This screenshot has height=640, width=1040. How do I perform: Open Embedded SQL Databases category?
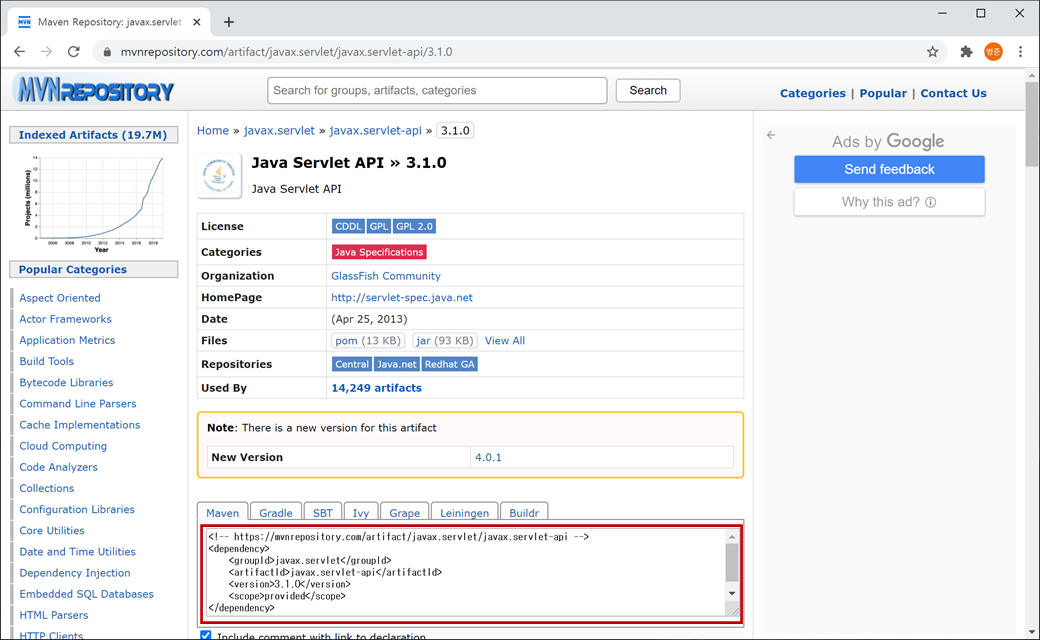click(86, 594)
